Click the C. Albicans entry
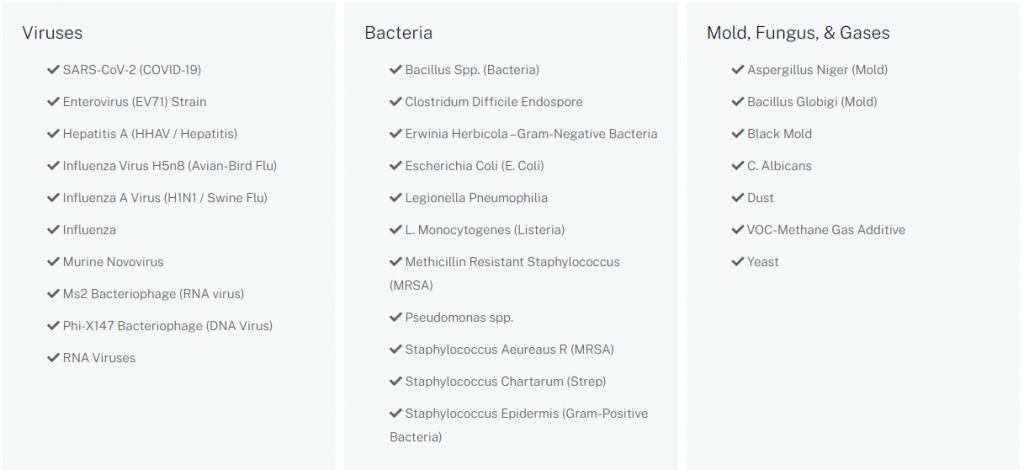 [x=779, y=166]
